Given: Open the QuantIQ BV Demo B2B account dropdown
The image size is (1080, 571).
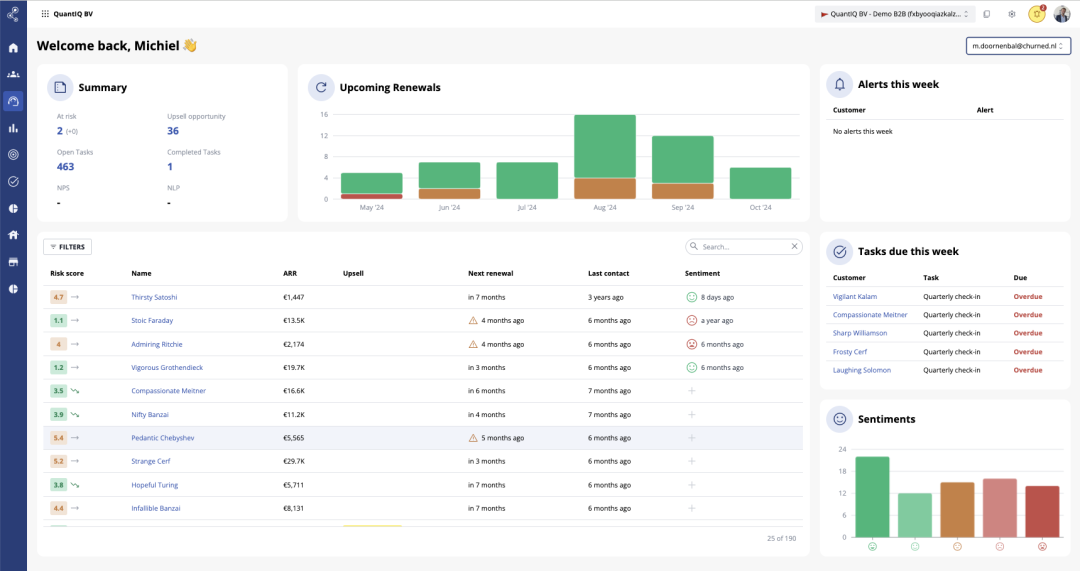Looking at the screenshot, I should point(894,14).
